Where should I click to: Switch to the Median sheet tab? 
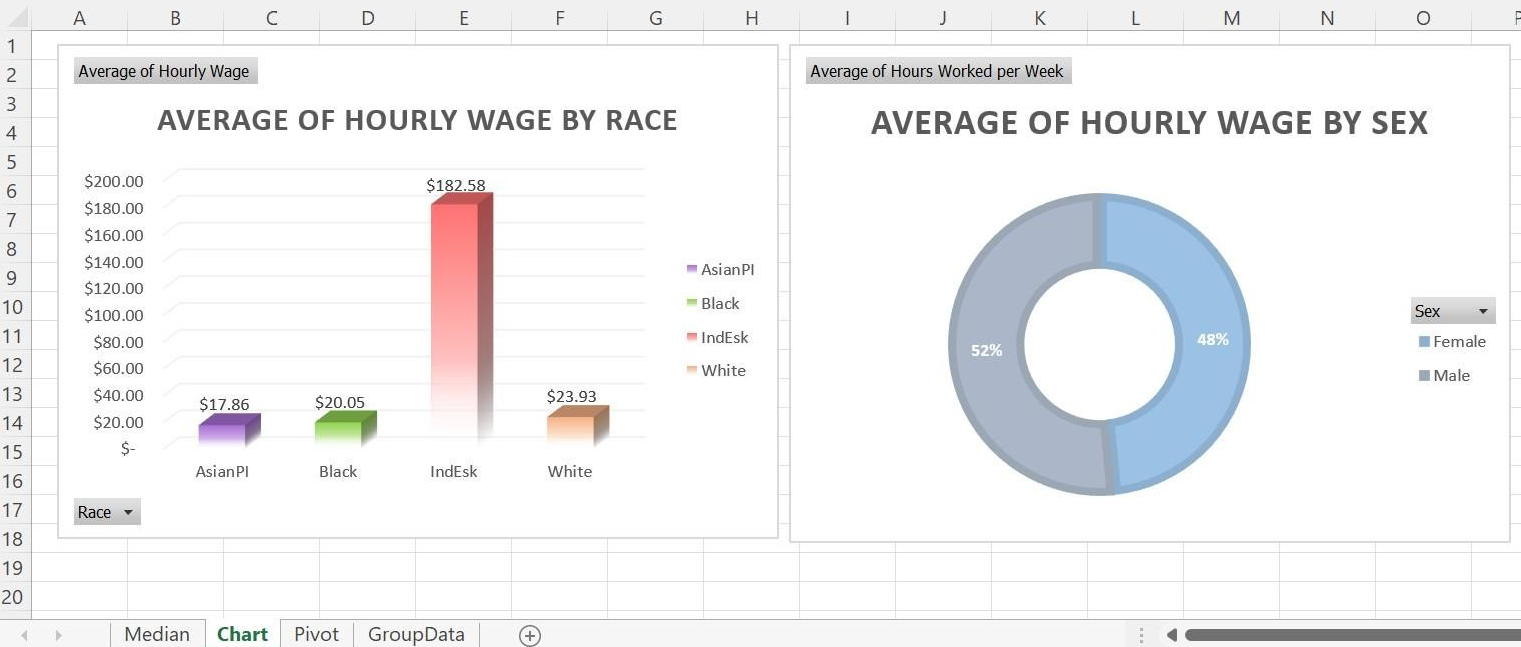[156, 635]
